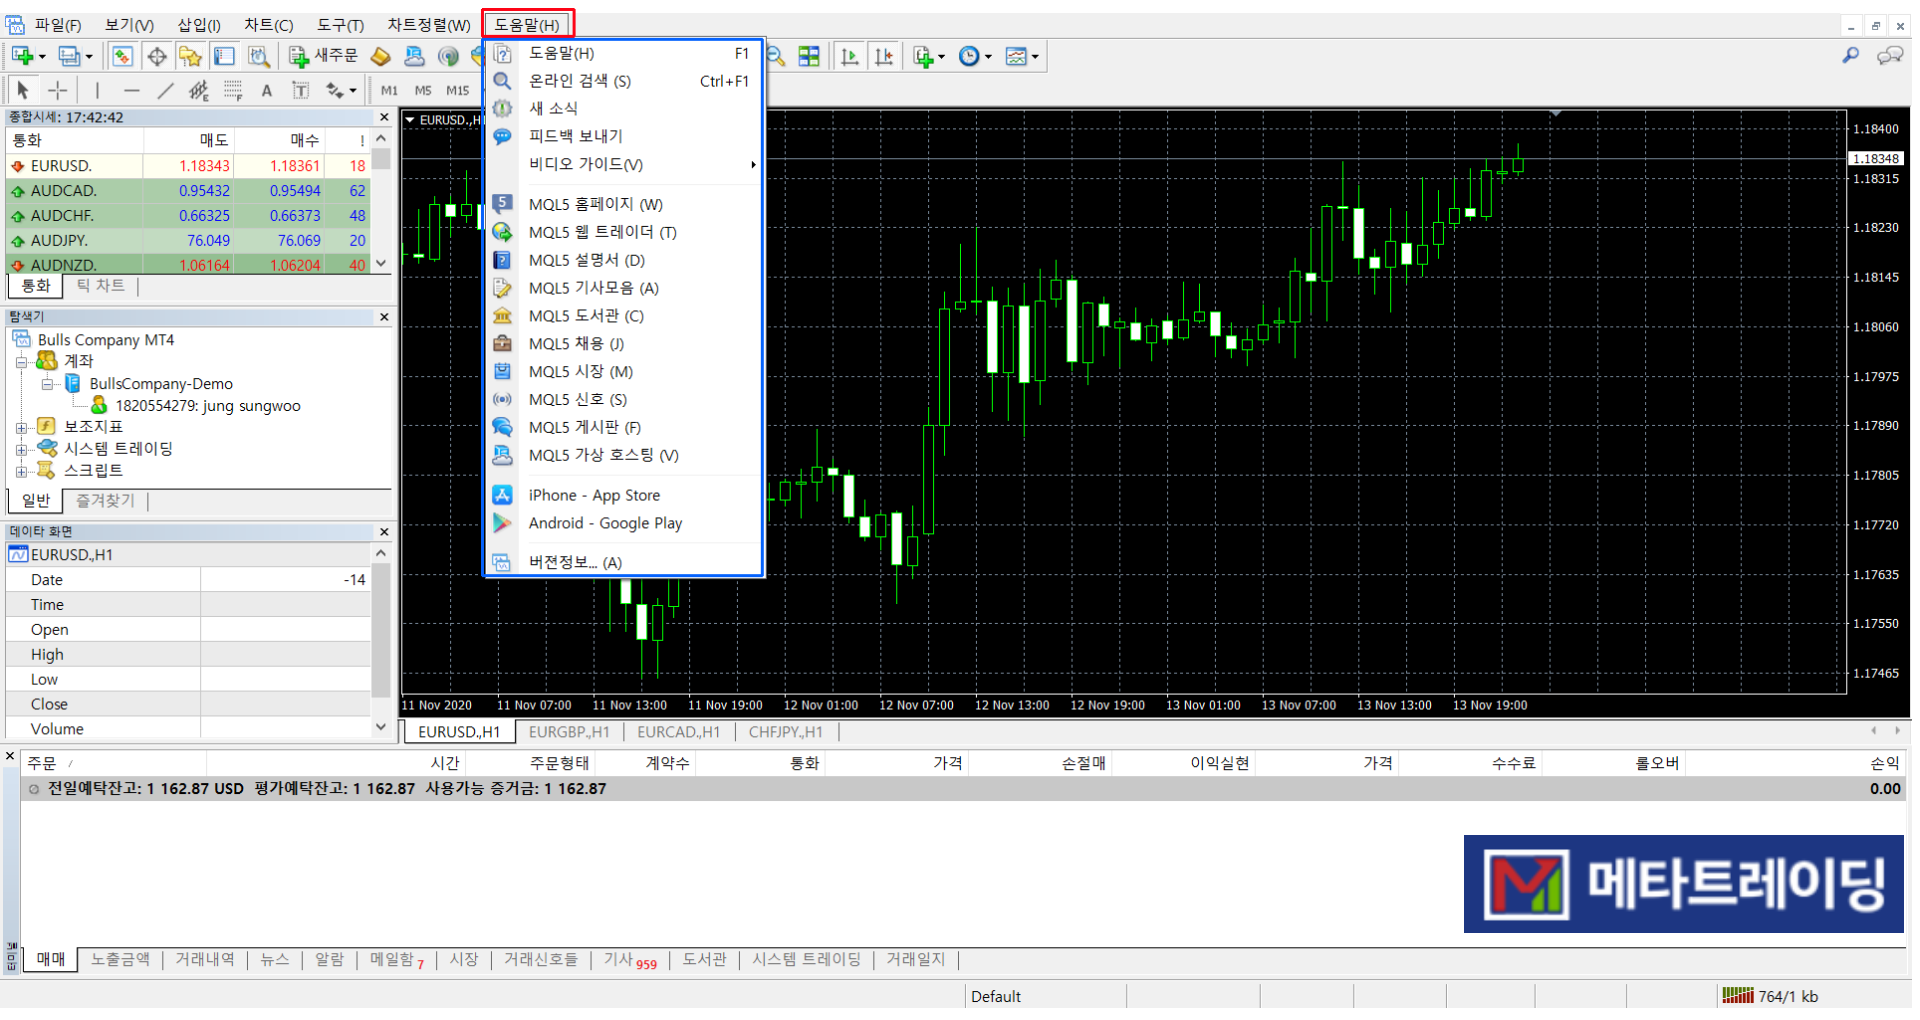Toggle the Market Watch panel button
Screen dimensions: 1920x1020
123,57
